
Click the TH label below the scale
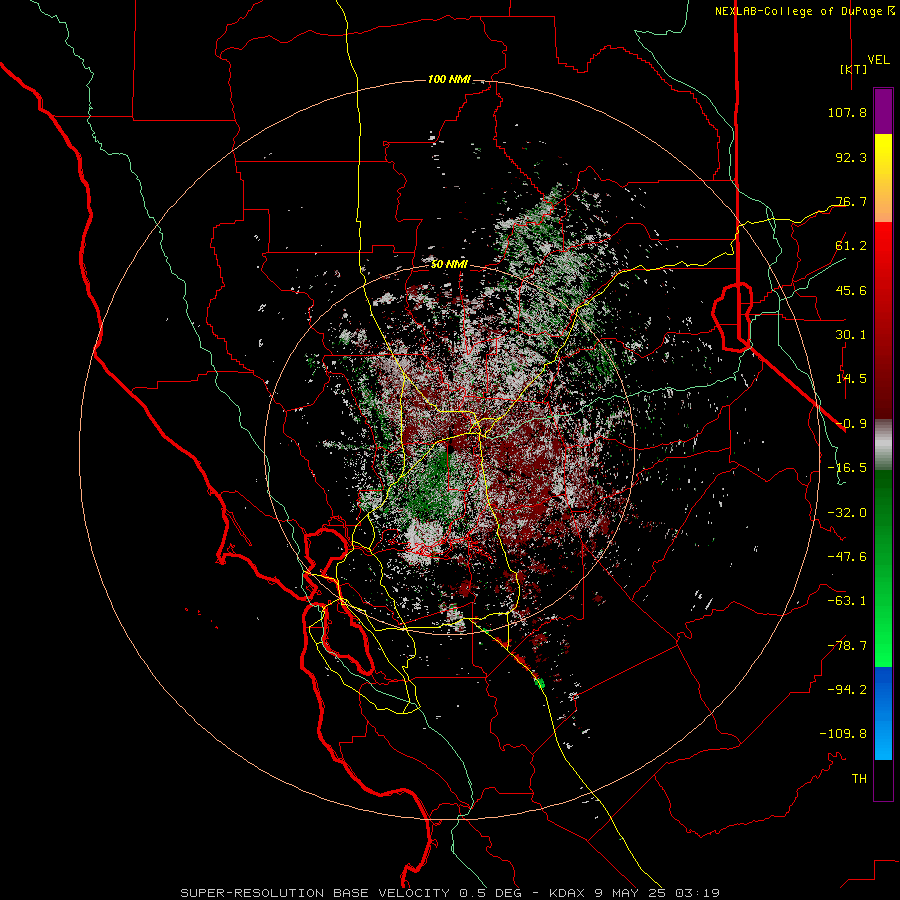859,778
